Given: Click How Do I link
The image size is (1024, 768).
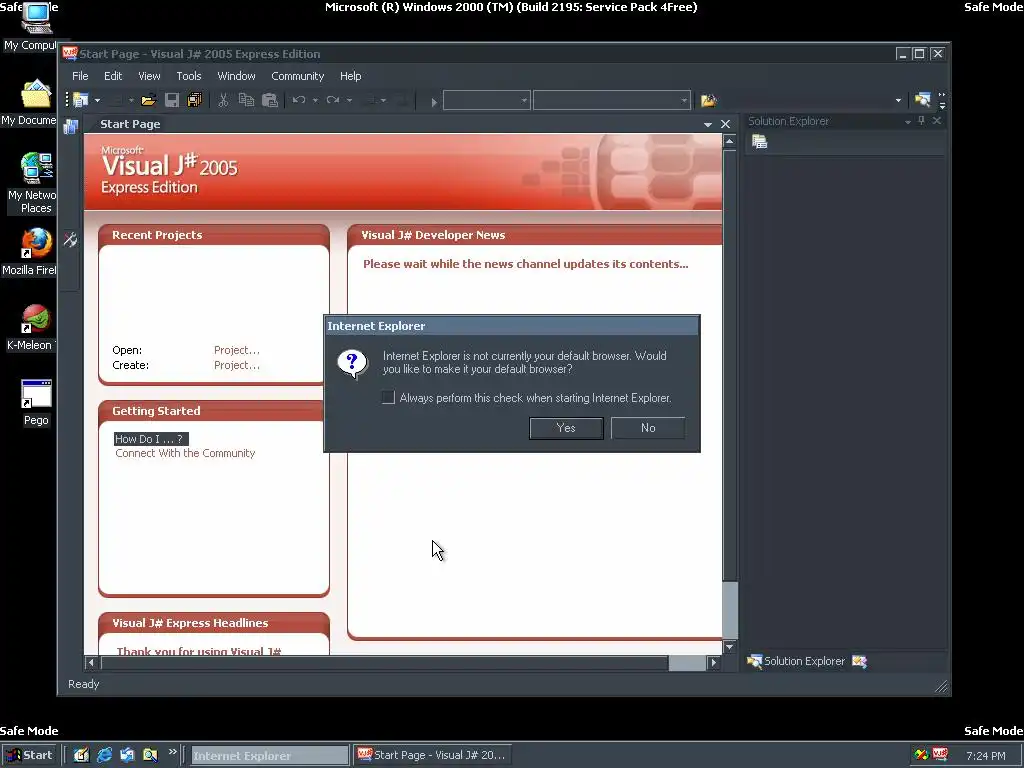Looking at the screenshot, I should click(151, 439).
